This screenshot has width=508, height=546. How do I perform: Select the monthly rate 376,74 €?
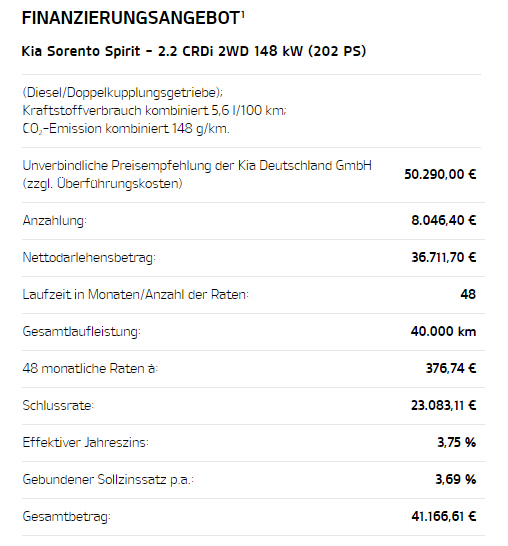pos(451,368)
